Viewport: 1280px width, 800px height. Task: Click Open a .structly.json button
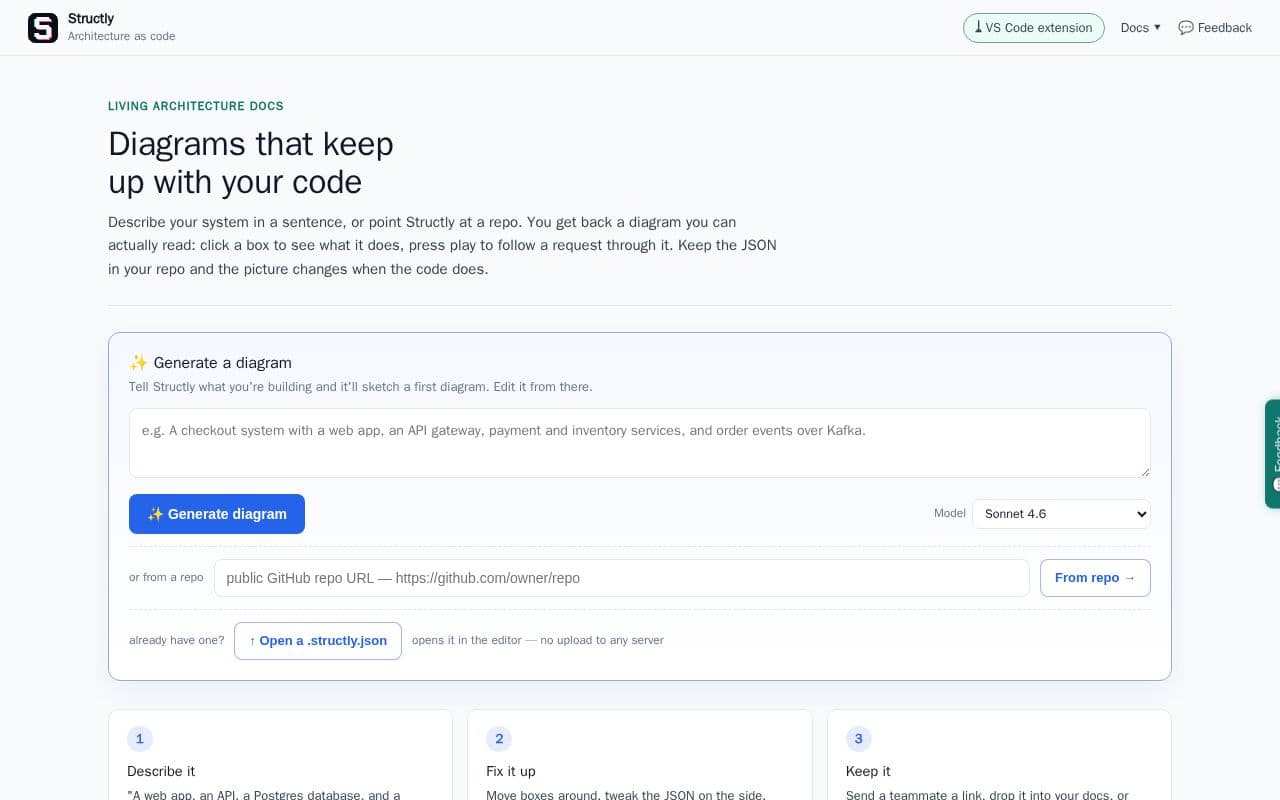[318, 641]
